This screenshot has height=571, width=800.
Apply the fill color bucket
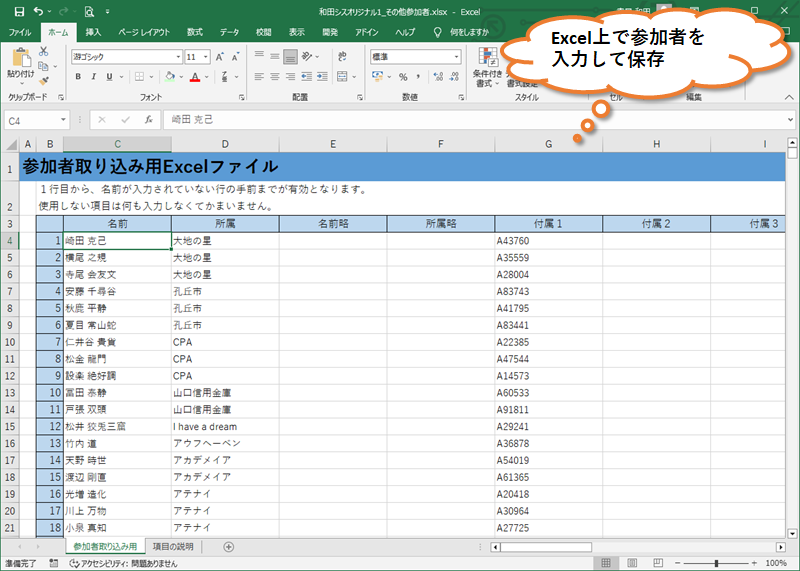coord(170,77)
